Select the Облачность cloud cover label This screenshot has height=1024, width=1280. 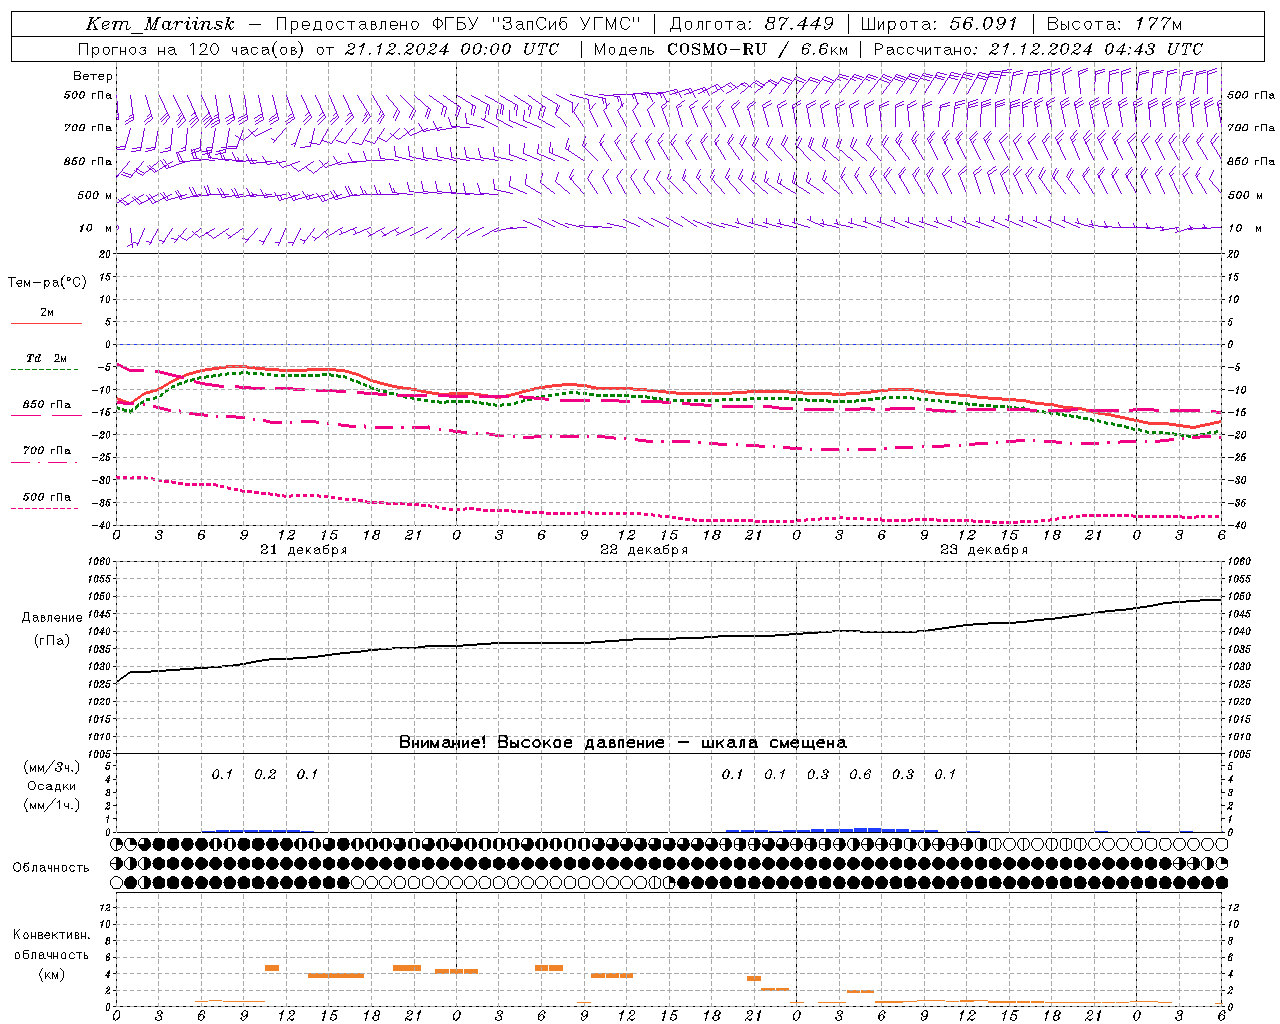click(x=51, y=868)
